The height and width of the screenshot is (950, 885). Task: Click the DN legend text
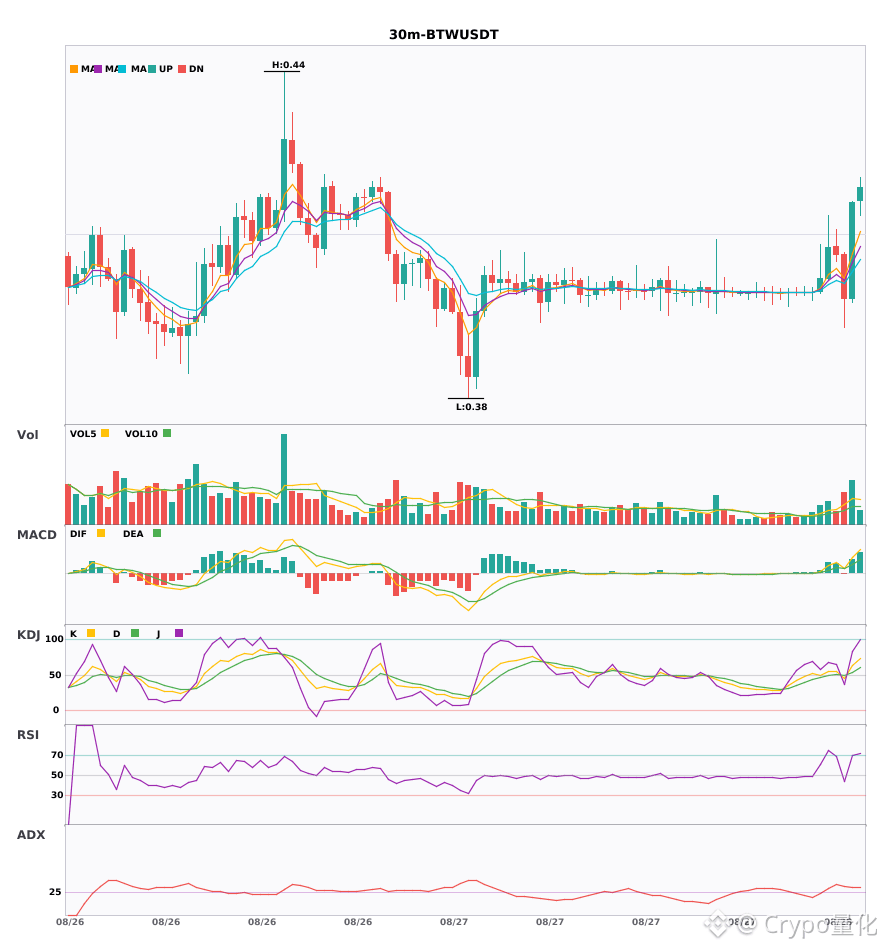(196, 69)
